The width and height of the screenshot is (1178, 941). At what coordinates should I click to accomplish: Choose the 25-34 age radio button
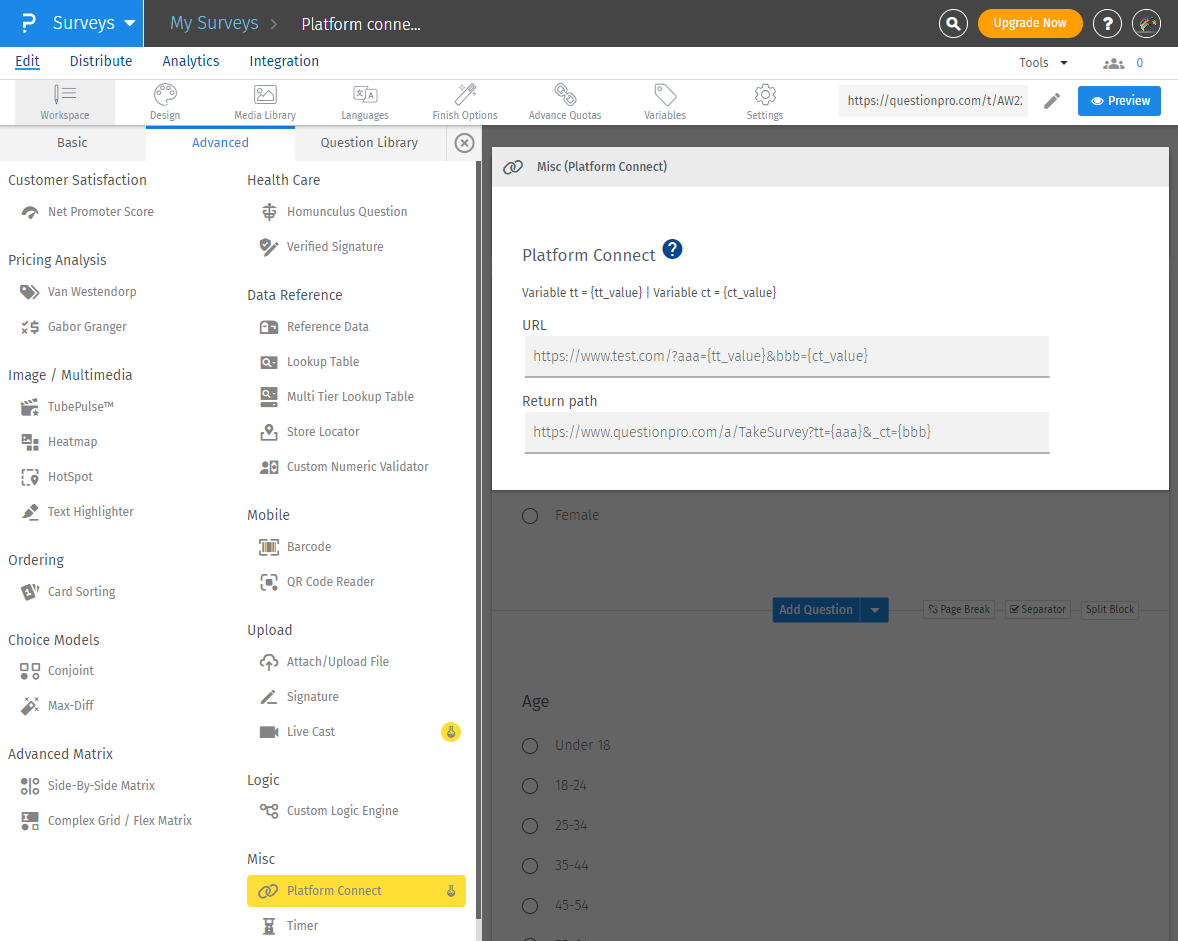tap(530, 826)
